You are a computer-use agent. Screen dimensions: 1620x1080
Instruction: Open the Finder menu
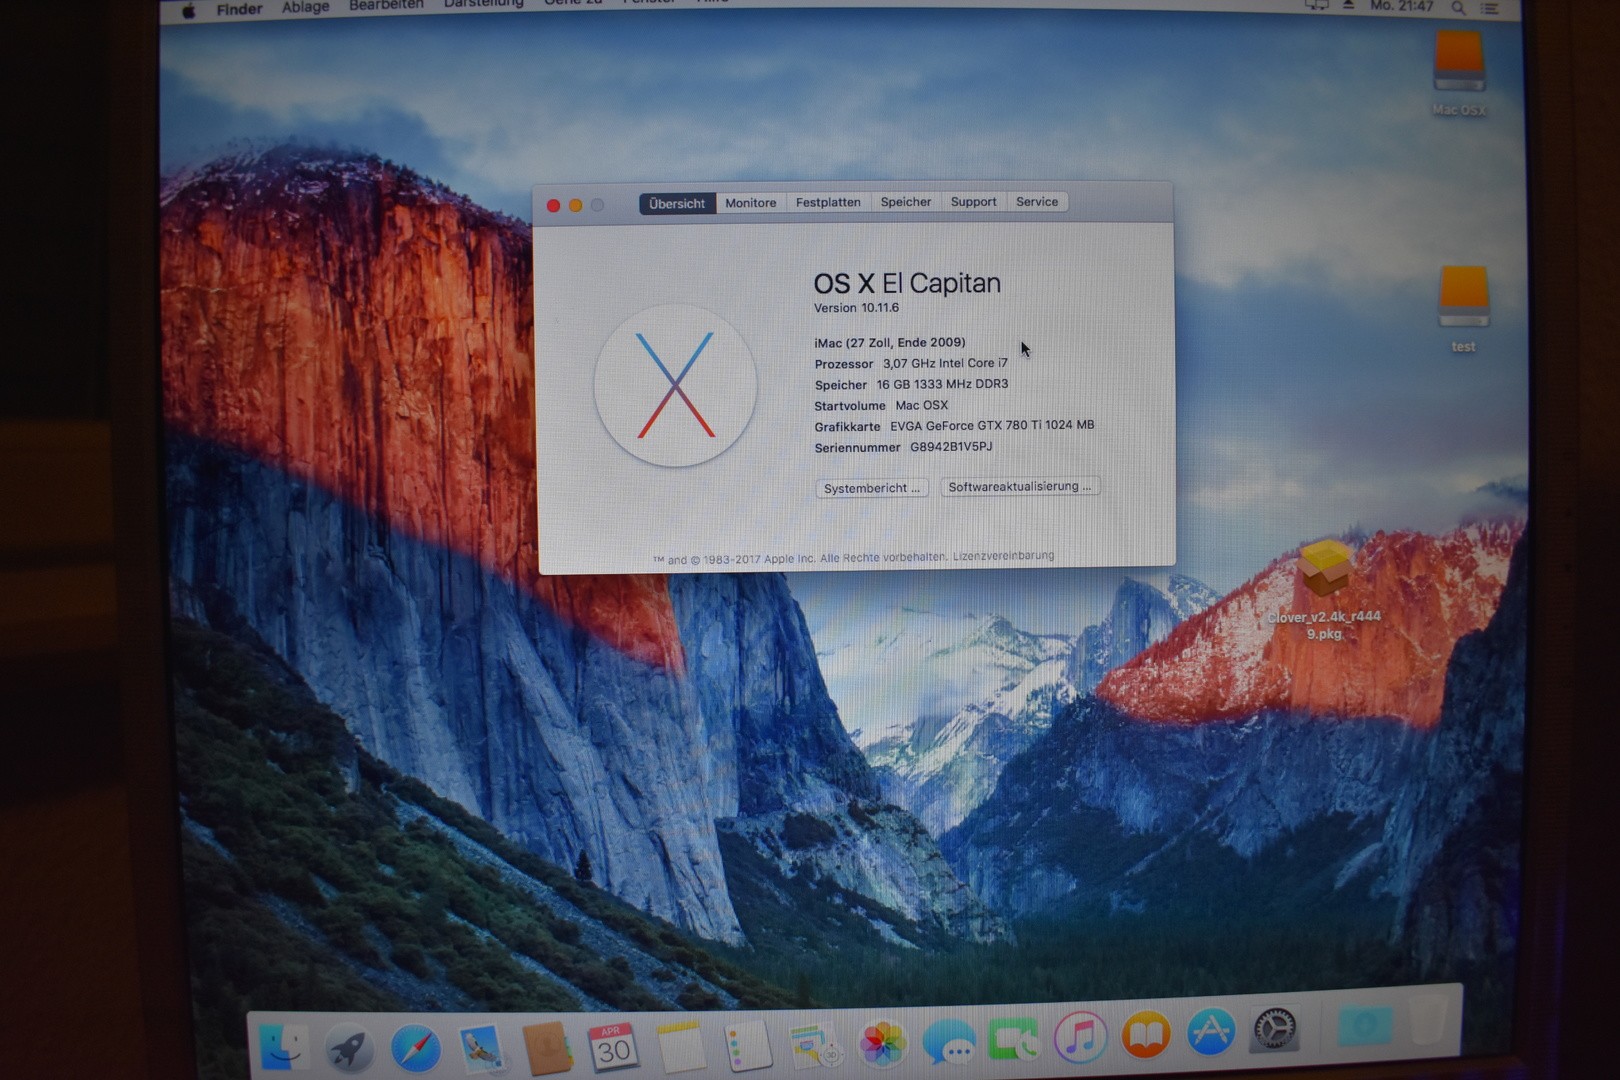coord(239,10)
